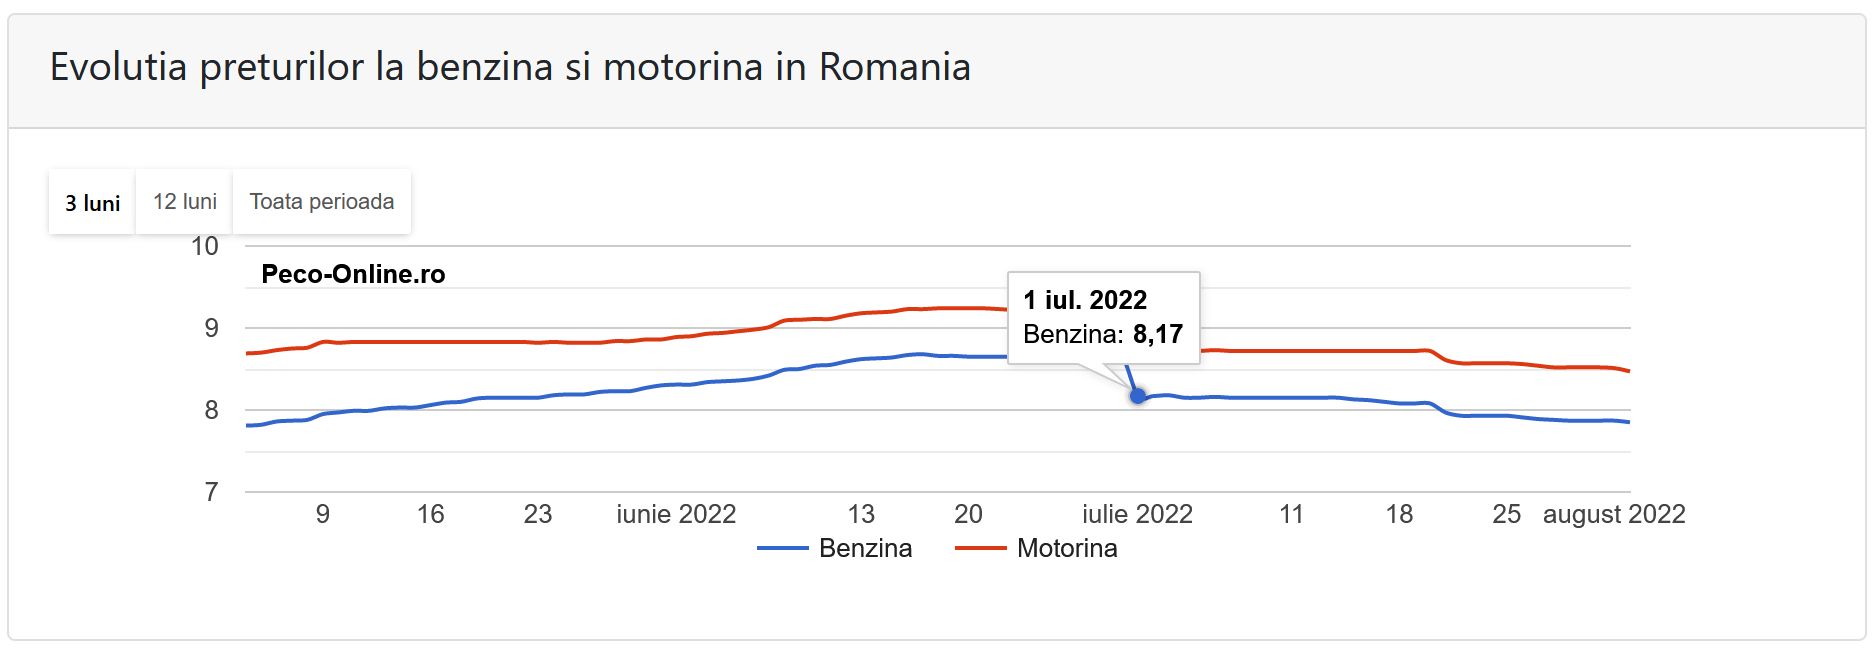The height and width of the screenshot is (649, 1874).
Task: Click the "august 2022" x-axis label
Action: tap(1614, 514)
